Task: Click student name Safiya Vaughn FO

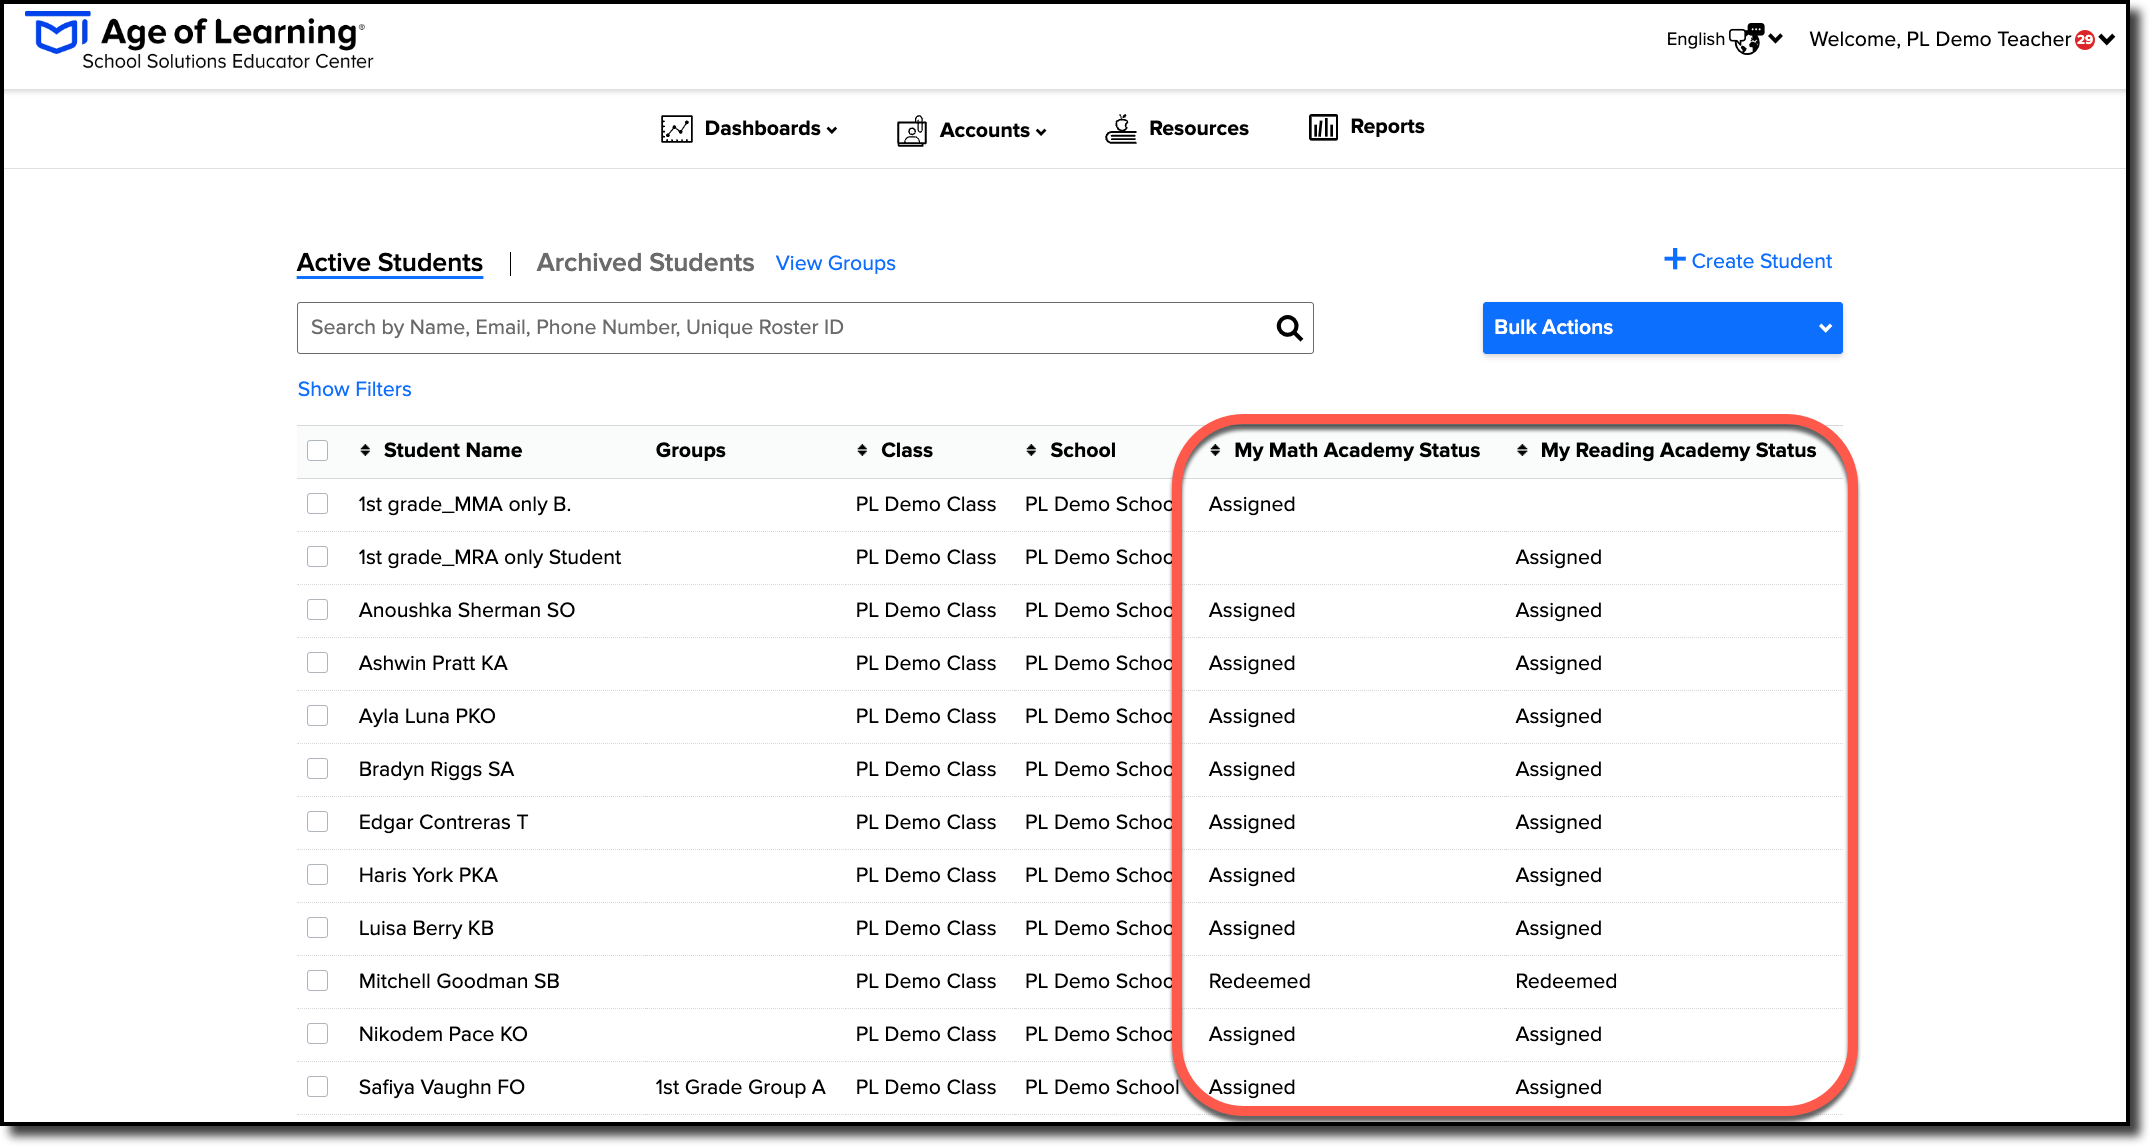Action: point(442,1088)
